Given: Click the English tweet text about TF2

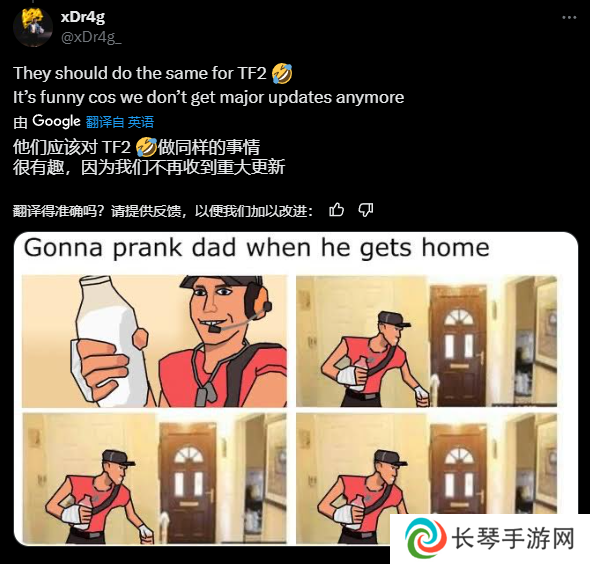Looking at the screenshot, I should tap(208, 85).
